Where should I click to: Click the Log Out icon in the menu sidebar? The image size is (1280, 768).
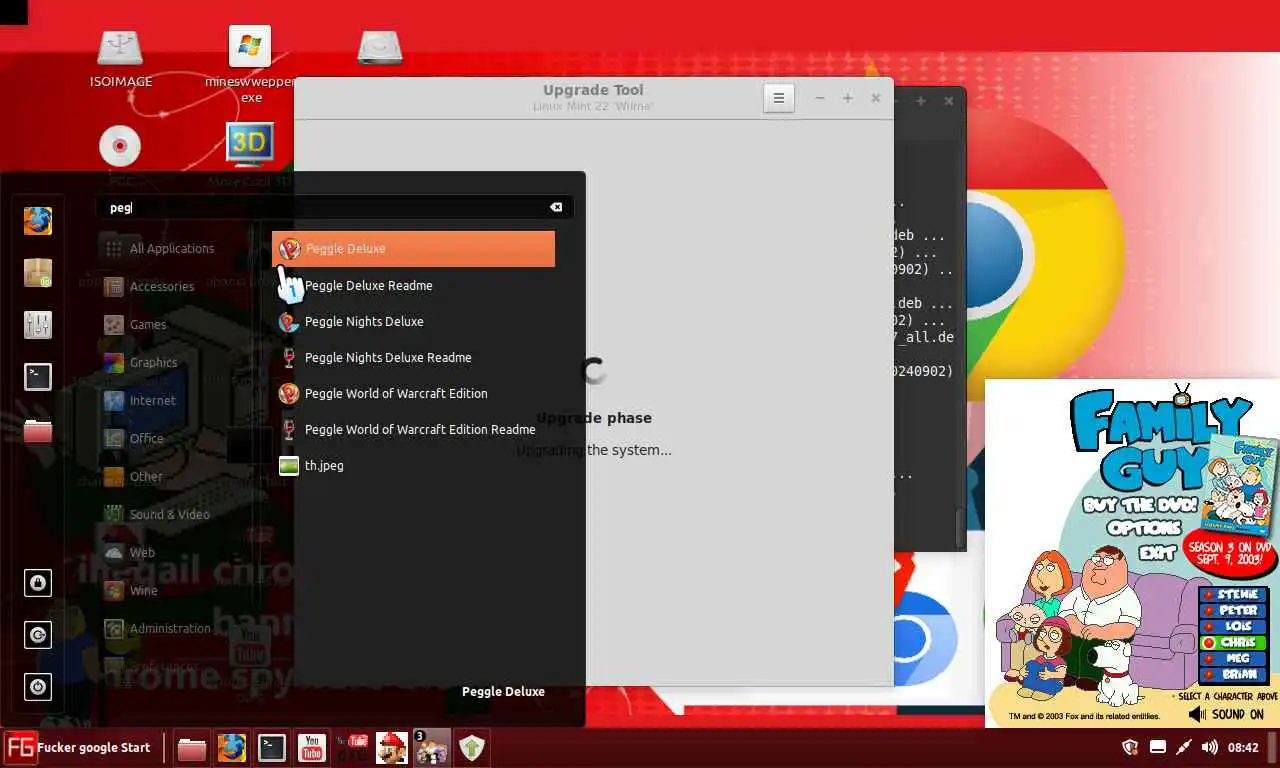(x=38, y=634)
